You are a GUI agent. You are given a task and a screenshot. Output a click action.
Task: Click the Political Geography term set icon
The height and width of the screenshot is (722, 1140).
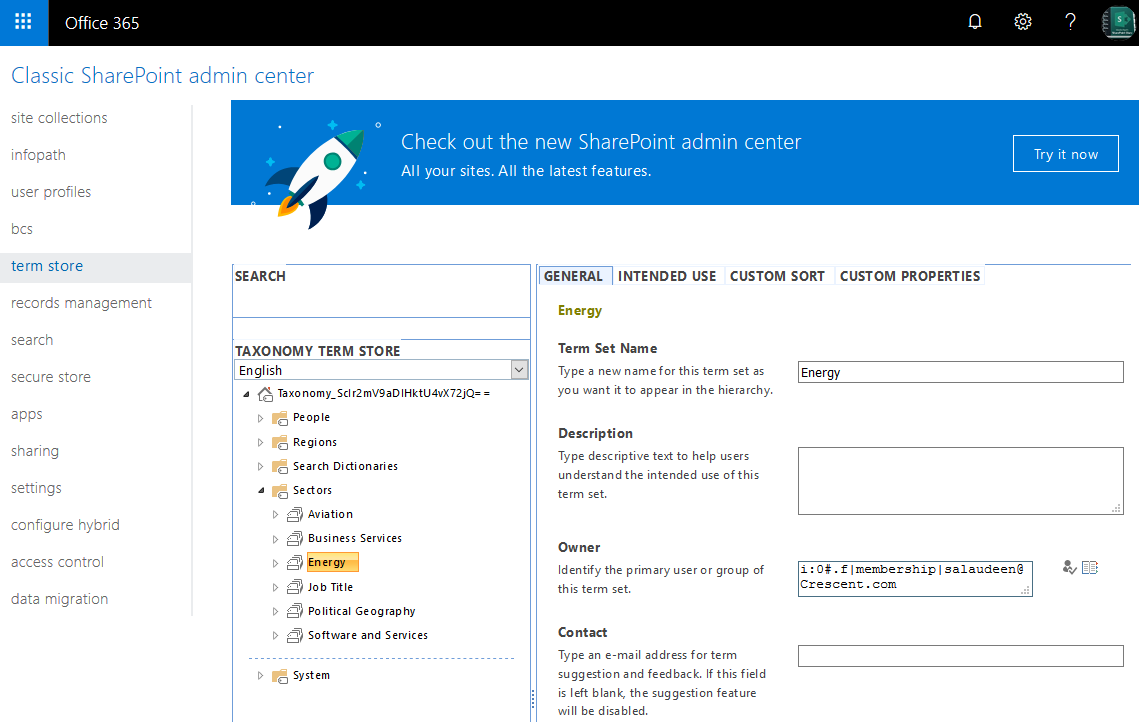(294, 611)
